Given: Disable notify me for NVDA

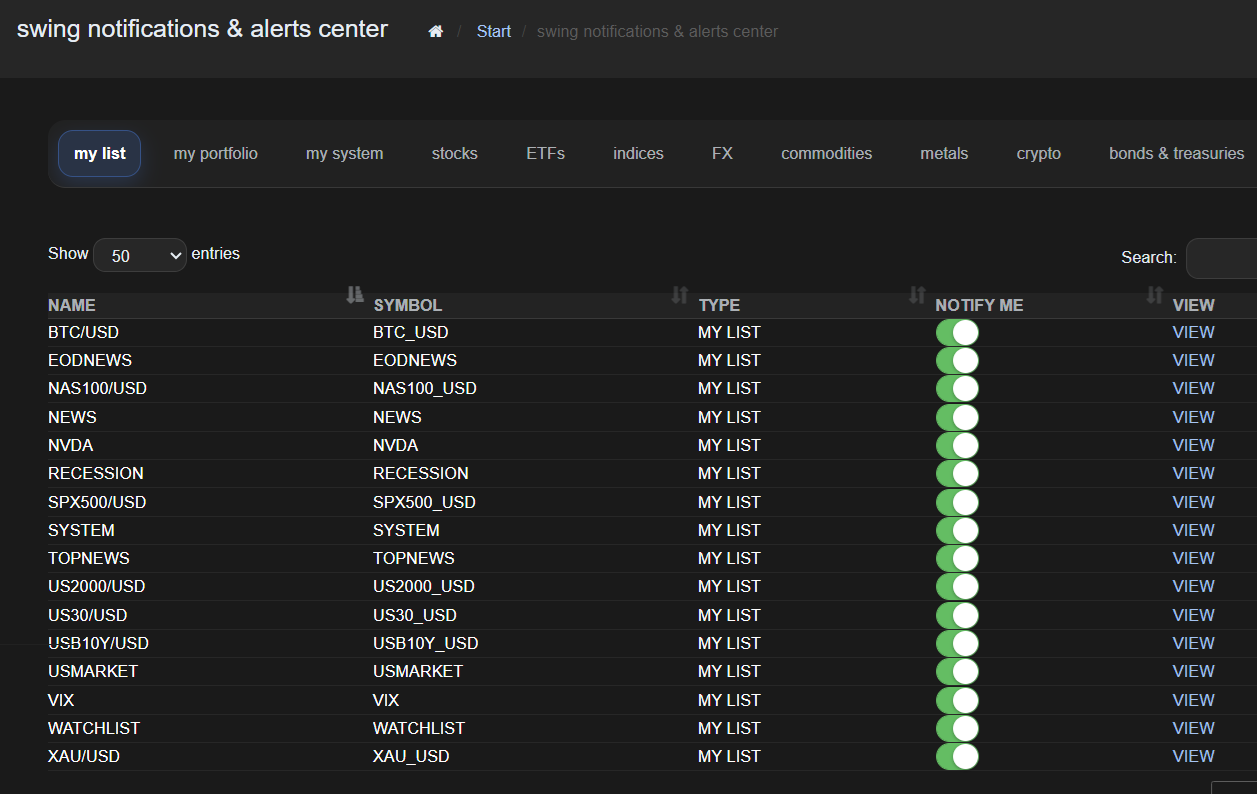Looking at the screenshot, I should click(957, 445).
